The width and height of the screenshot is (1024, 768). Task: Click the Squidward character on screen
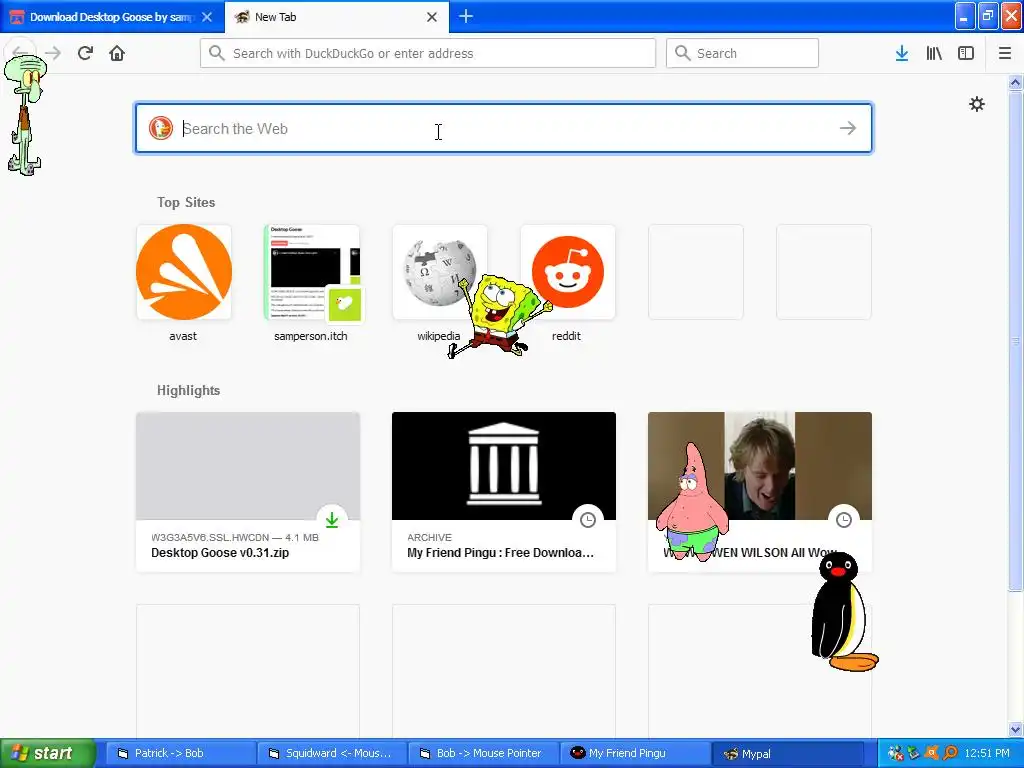[x=25, y=115]
